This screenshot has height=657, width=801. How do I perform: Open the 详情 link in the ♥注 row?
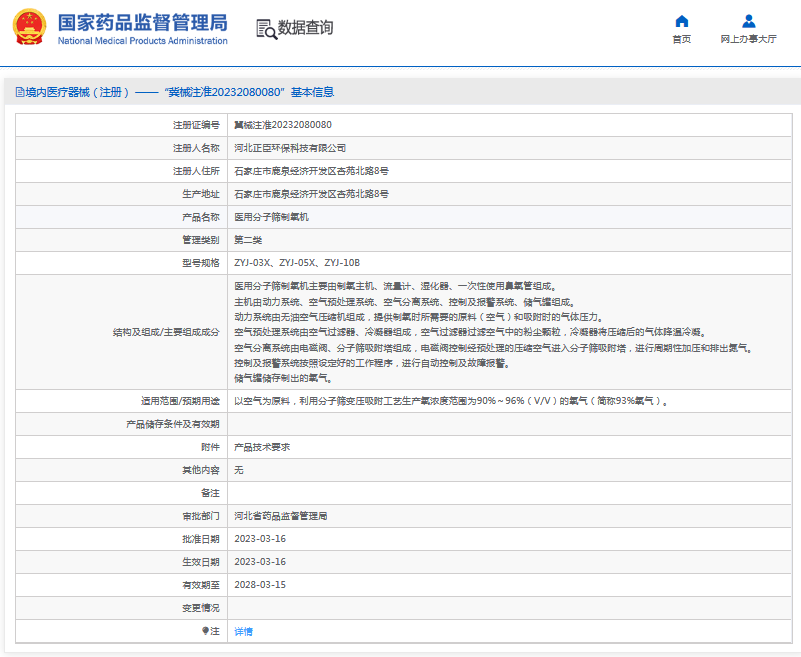(x=243, y=631)
